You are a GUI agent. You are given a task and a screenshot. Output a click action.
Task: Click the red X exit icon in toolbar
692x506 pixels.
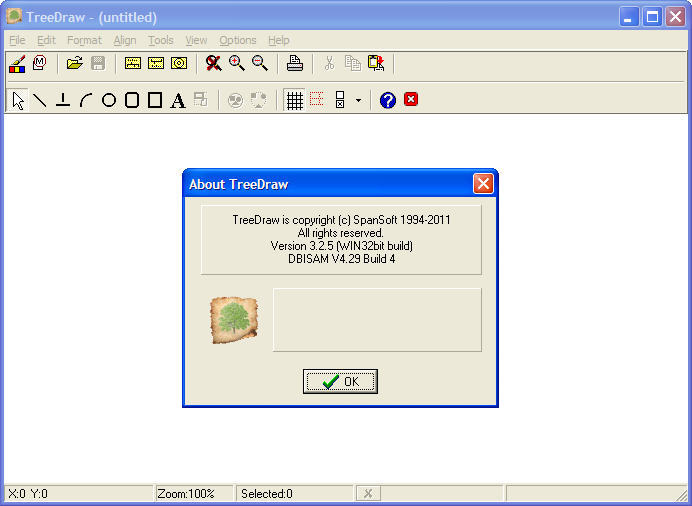click(411, 99)
